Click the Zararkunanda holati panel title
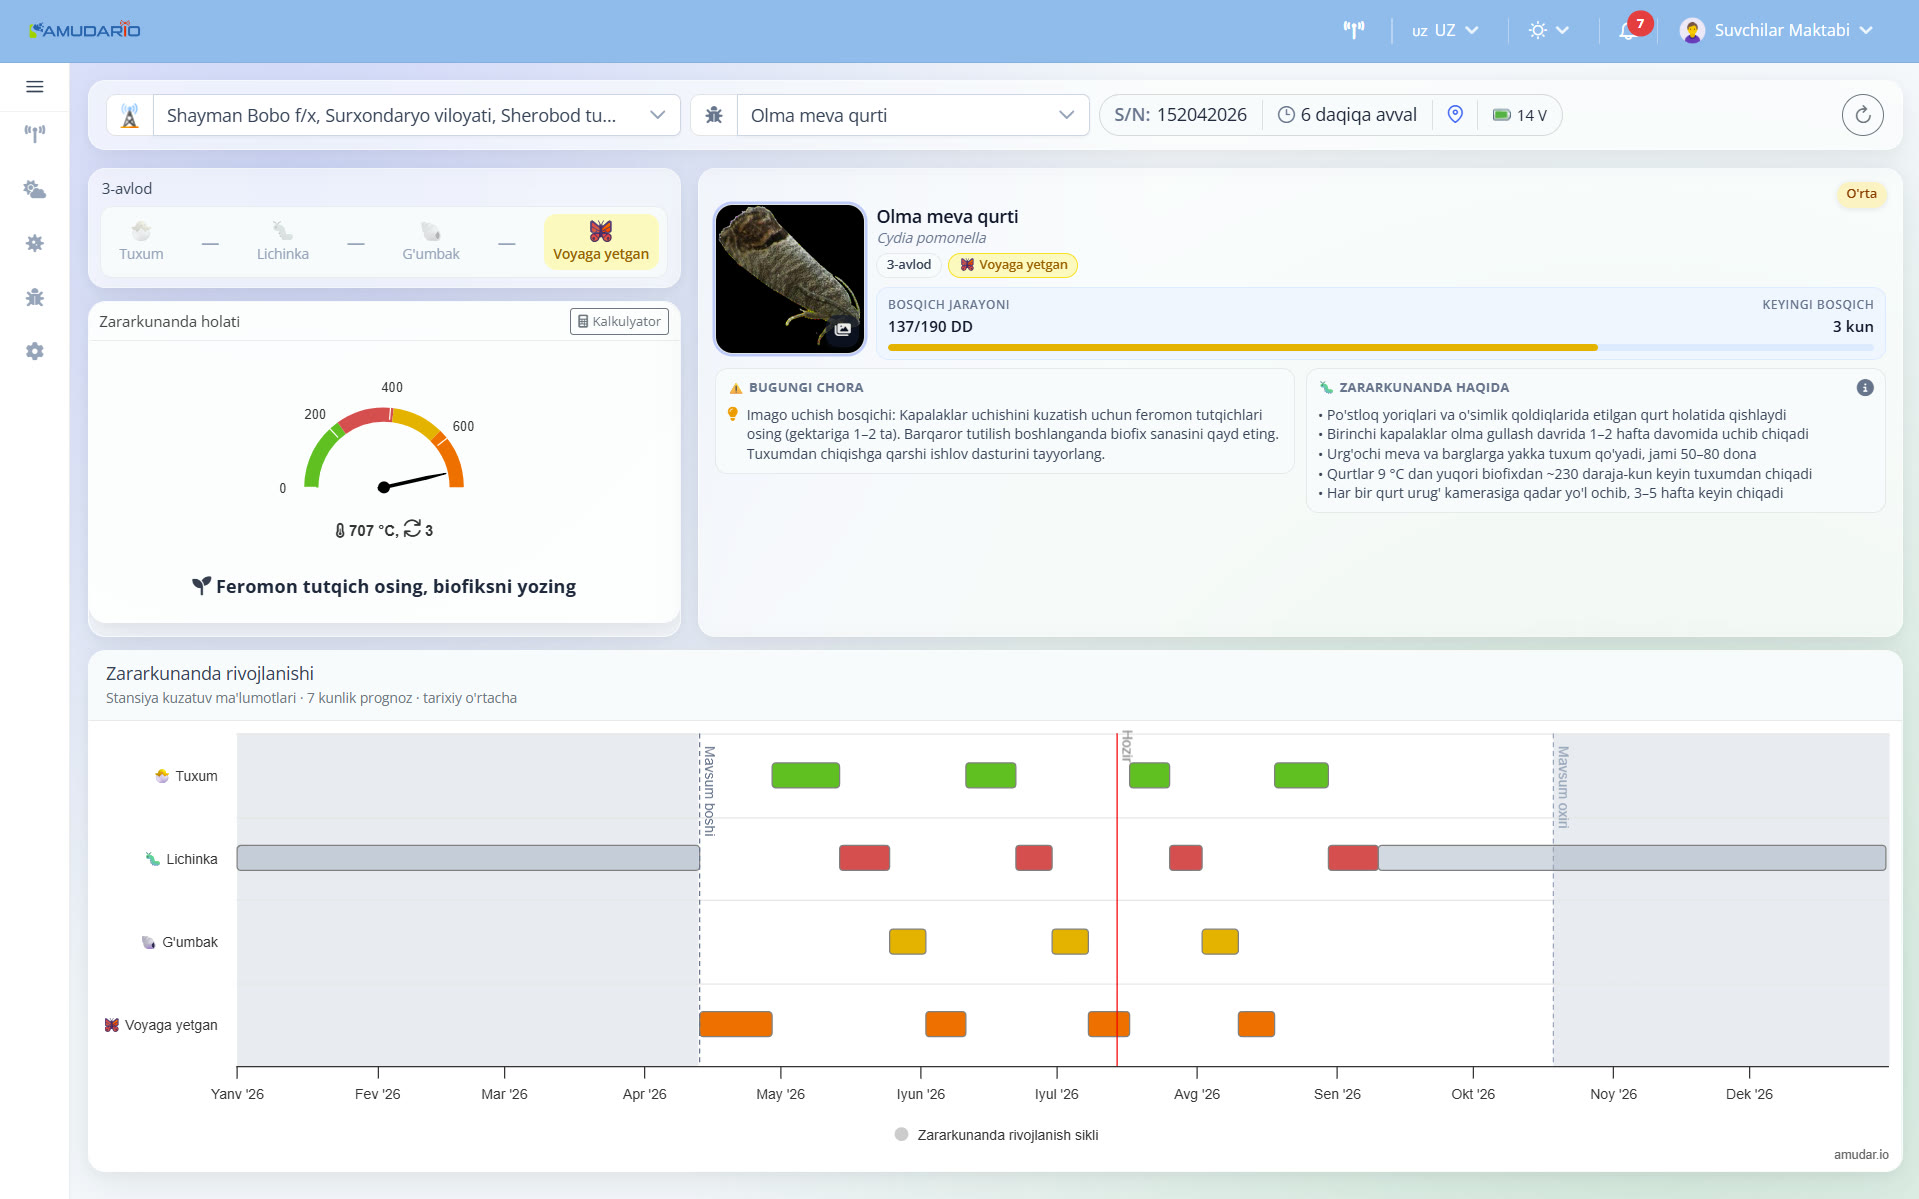 [x=169, y=322]
